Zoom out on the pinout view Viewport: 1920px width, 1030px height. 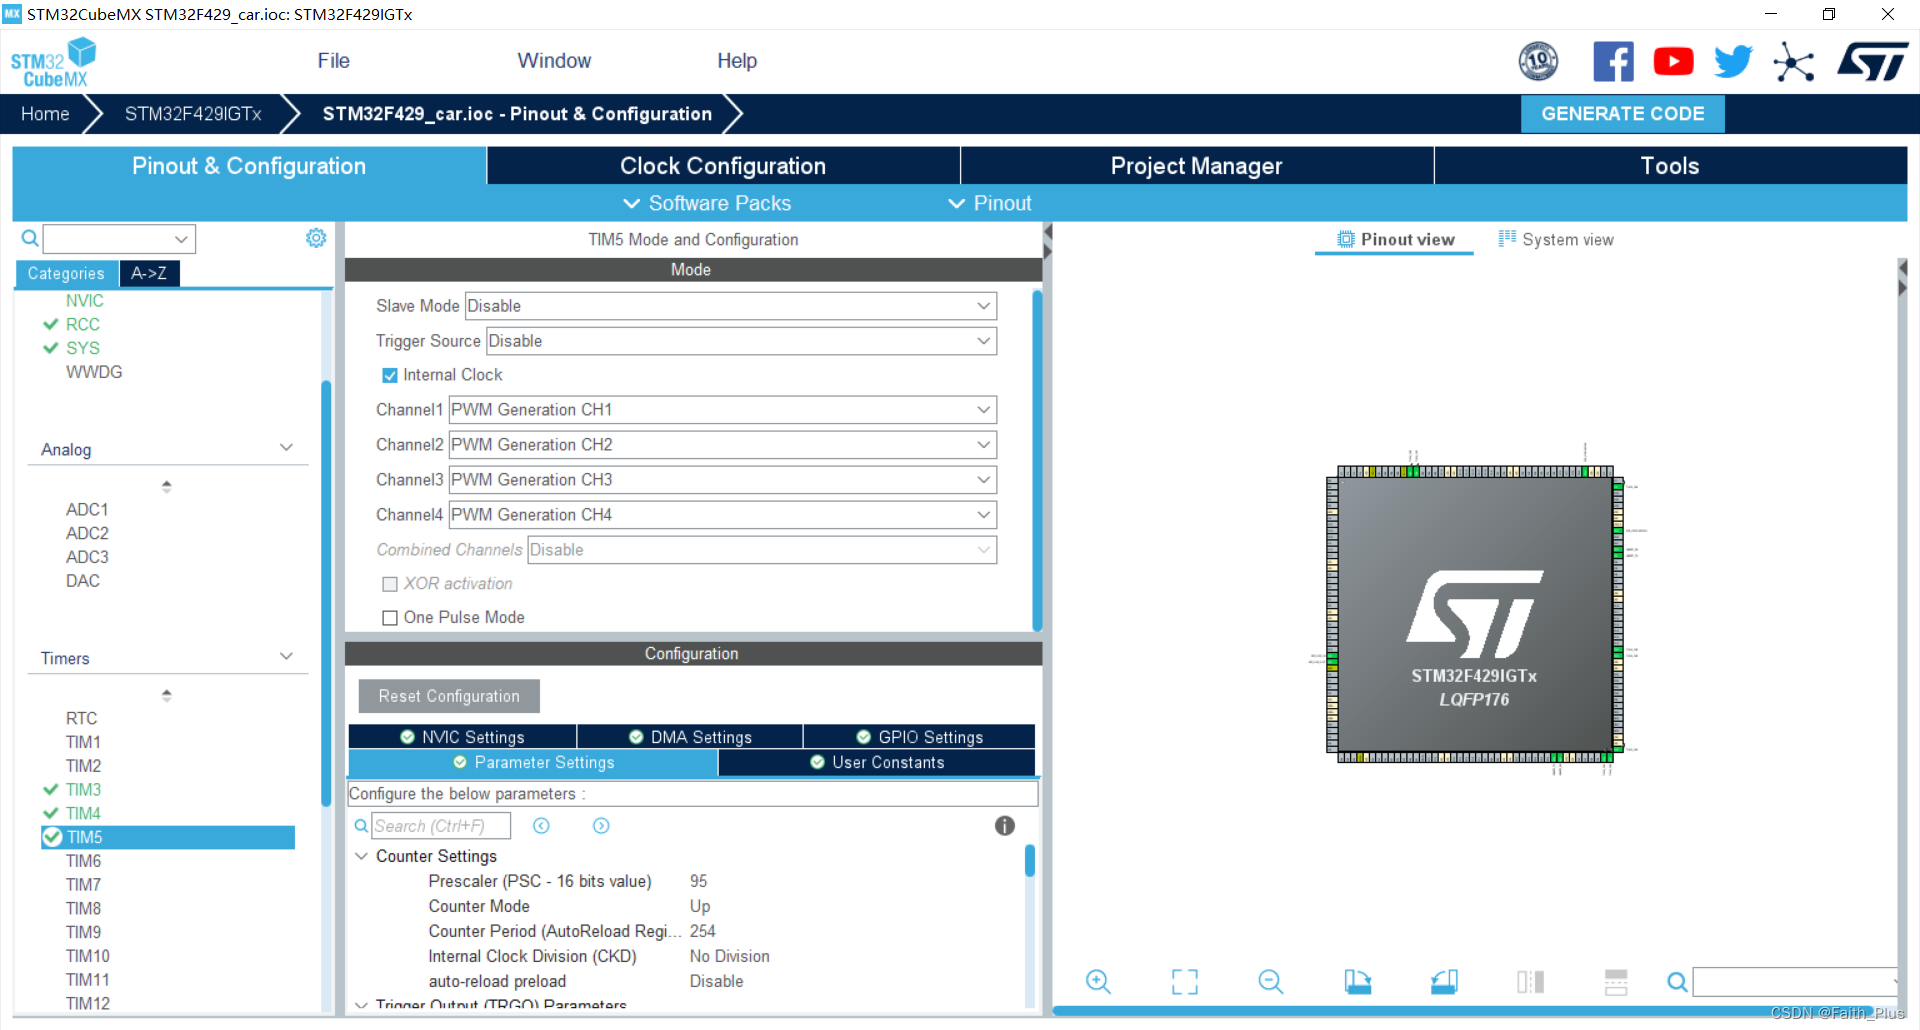1271,982
